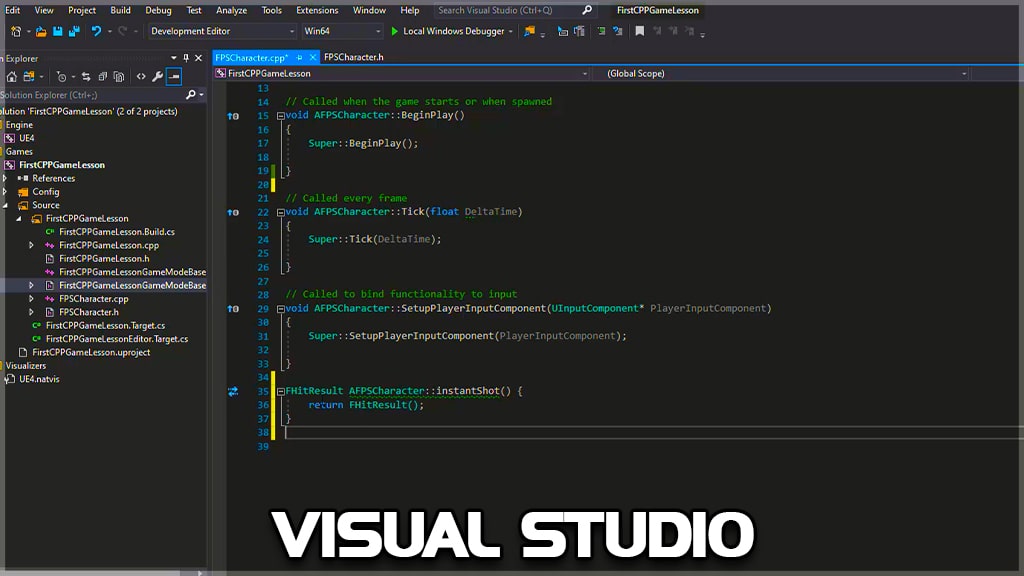
Task: Open the Development Editor configuration dropdown
Action: pyautogui.click(x=222, y=31)
